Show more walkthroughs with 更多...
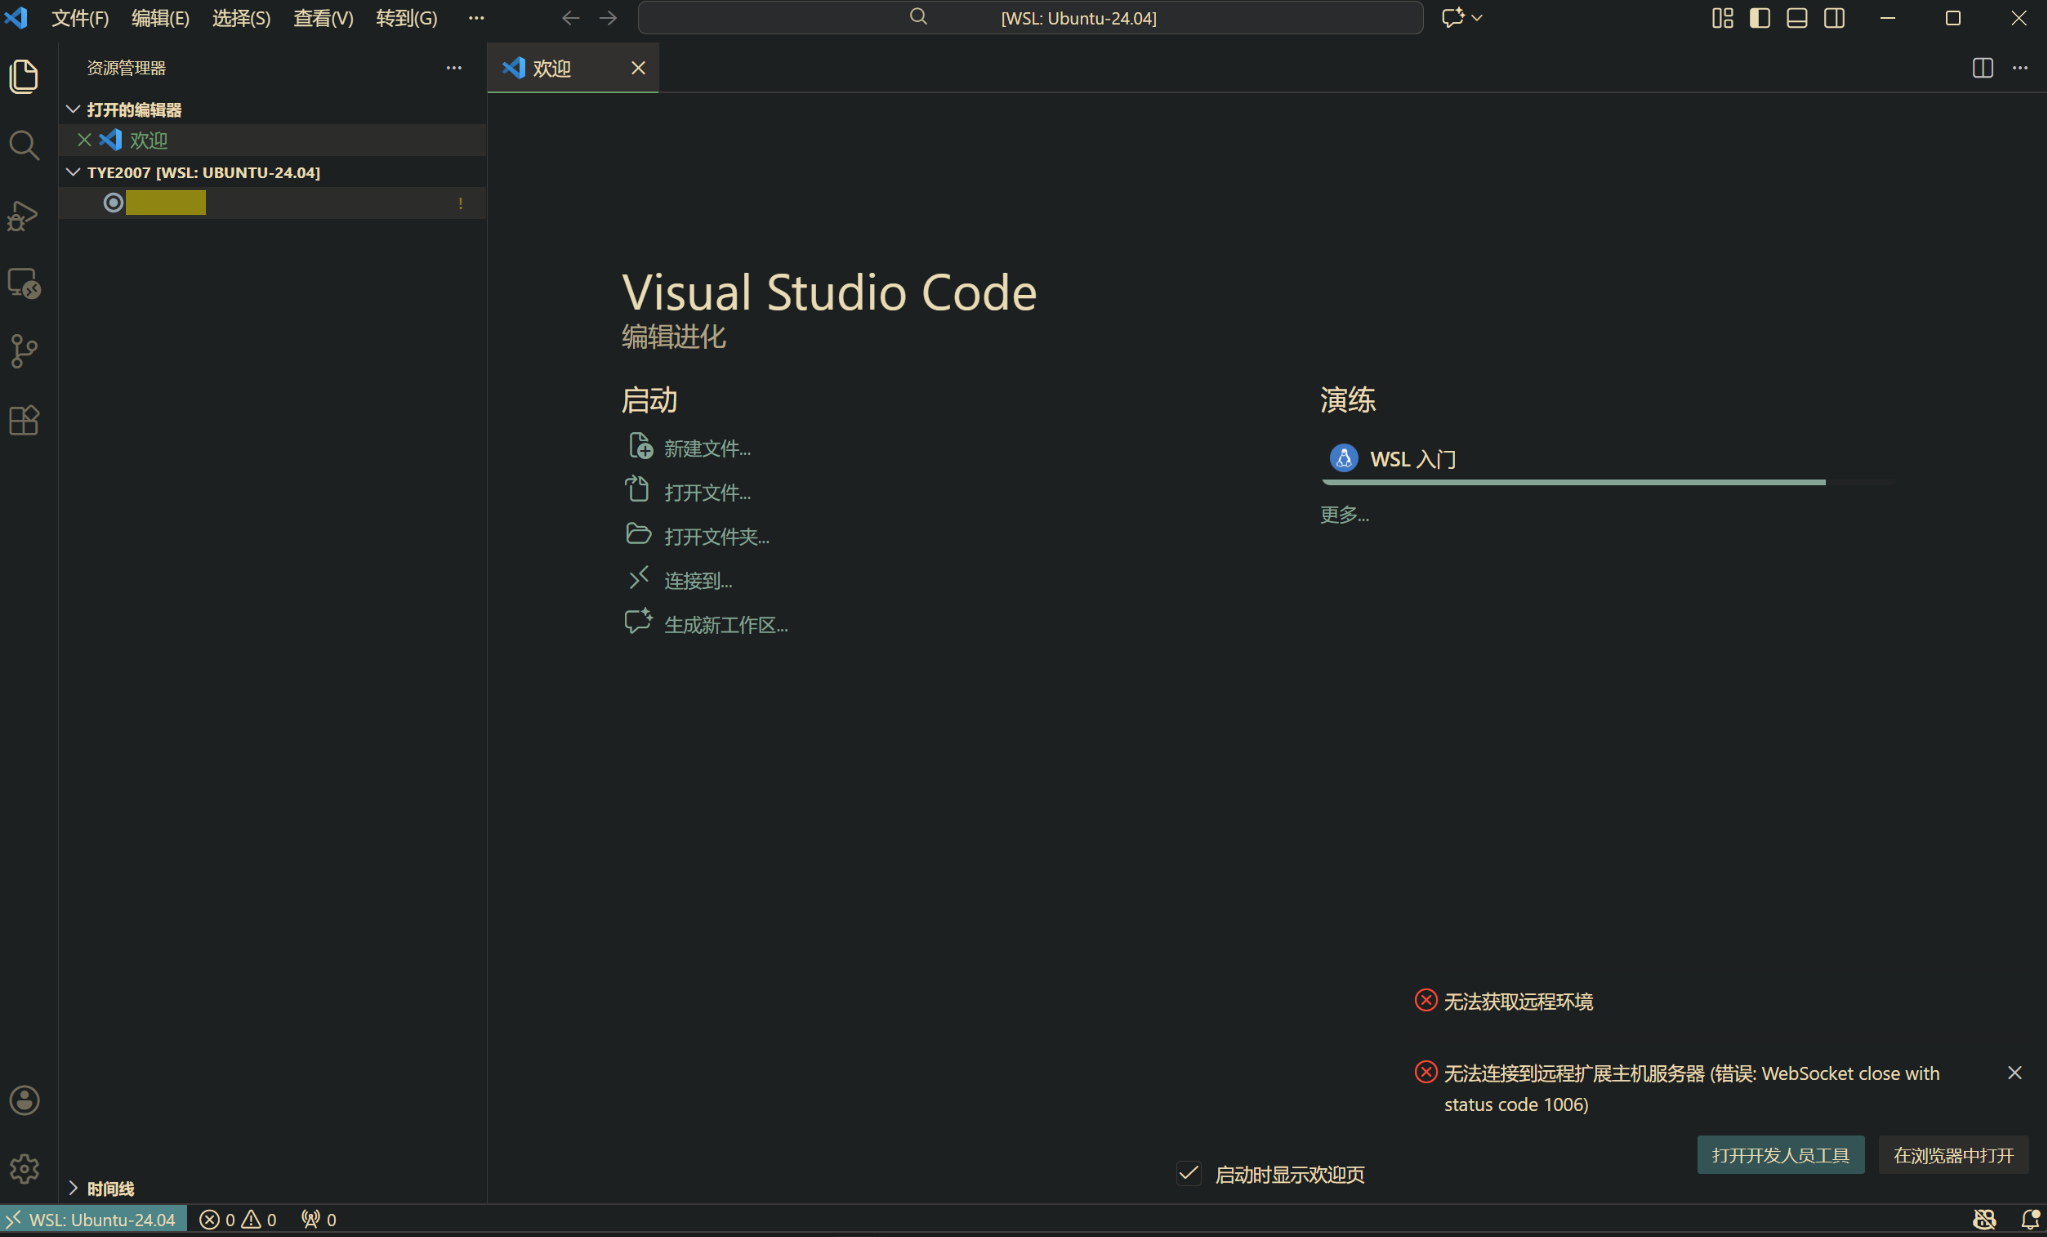 pos(1344,514)
